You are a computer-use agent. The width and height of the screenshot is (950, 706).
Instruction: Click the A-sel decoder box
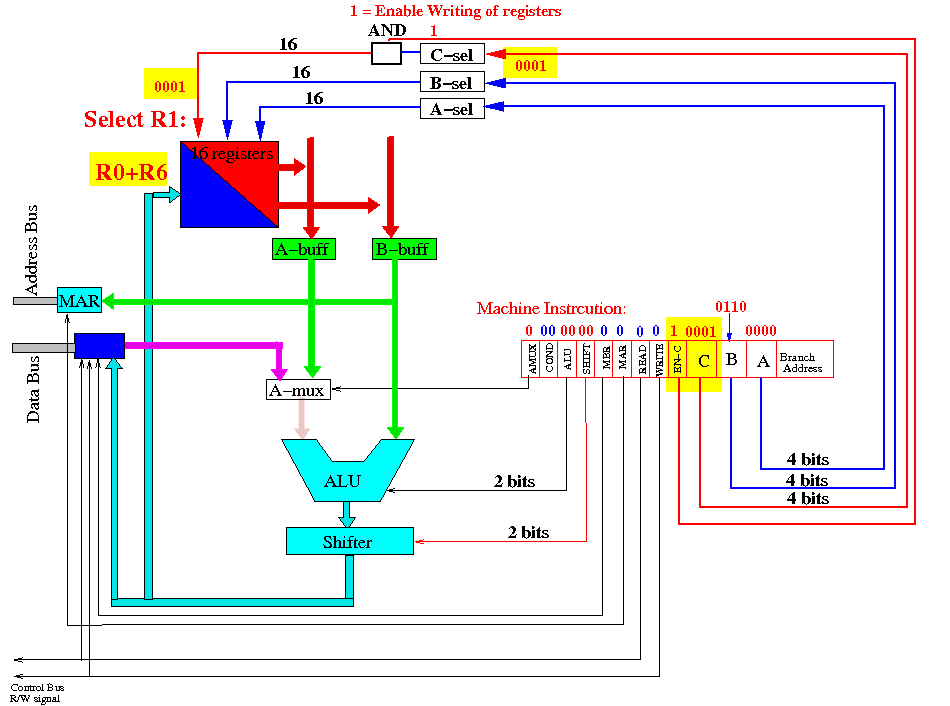452,108
